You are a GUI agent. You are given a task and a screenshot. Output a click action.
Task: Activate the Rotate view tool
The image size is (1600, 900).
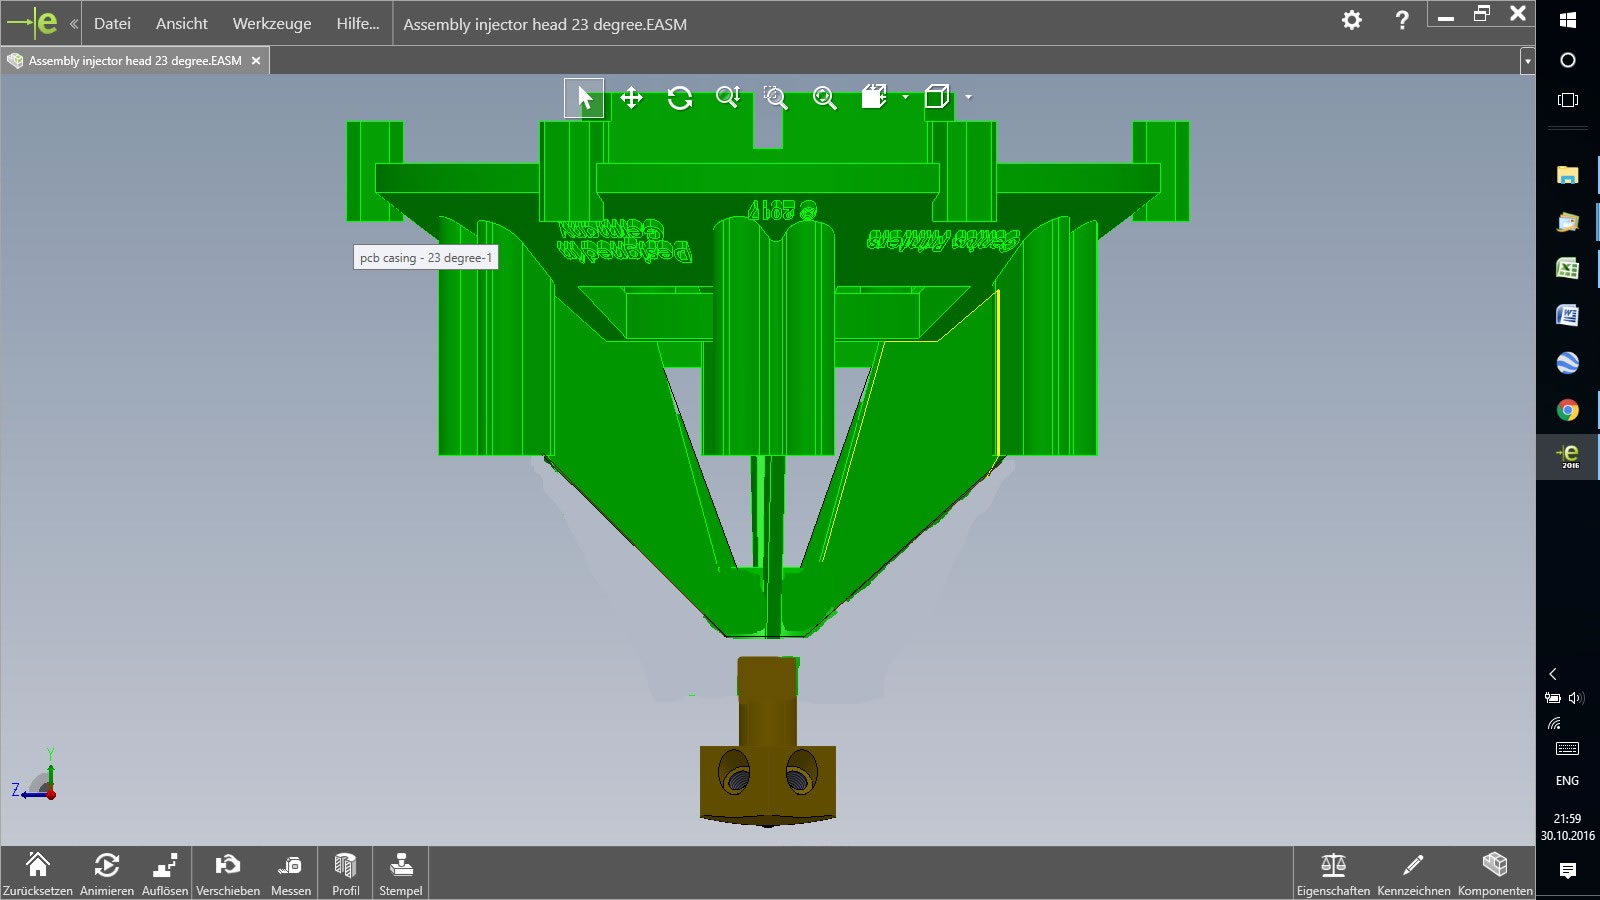coord(680,98)
